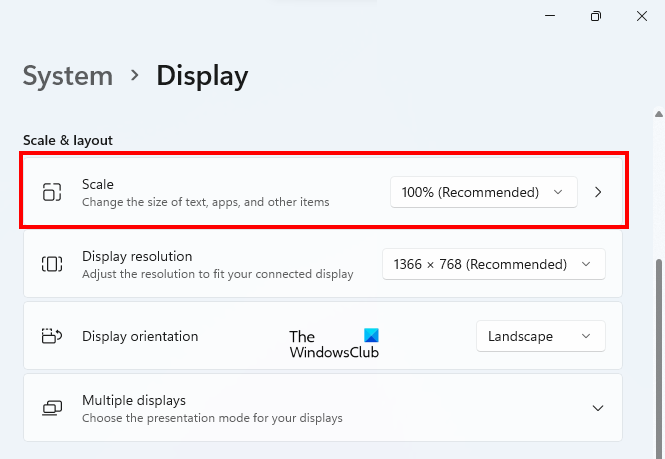Open the 100% (Recommended) scale dropdown
Screen dimensions: 665x459
(483, 192)
